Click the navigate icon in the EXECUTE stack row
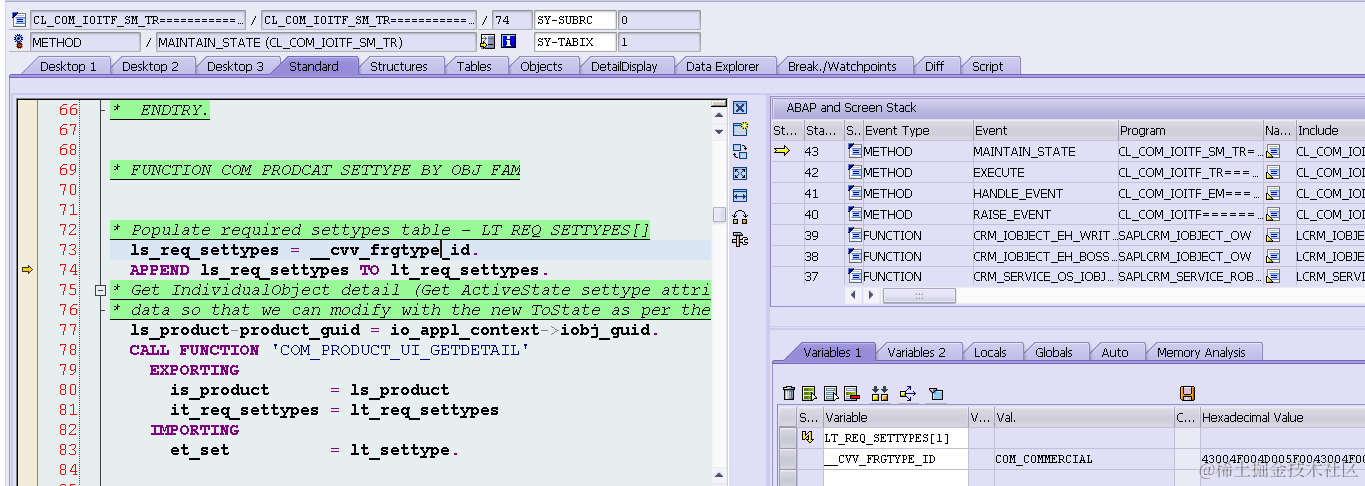 [x=1273, y=173]
